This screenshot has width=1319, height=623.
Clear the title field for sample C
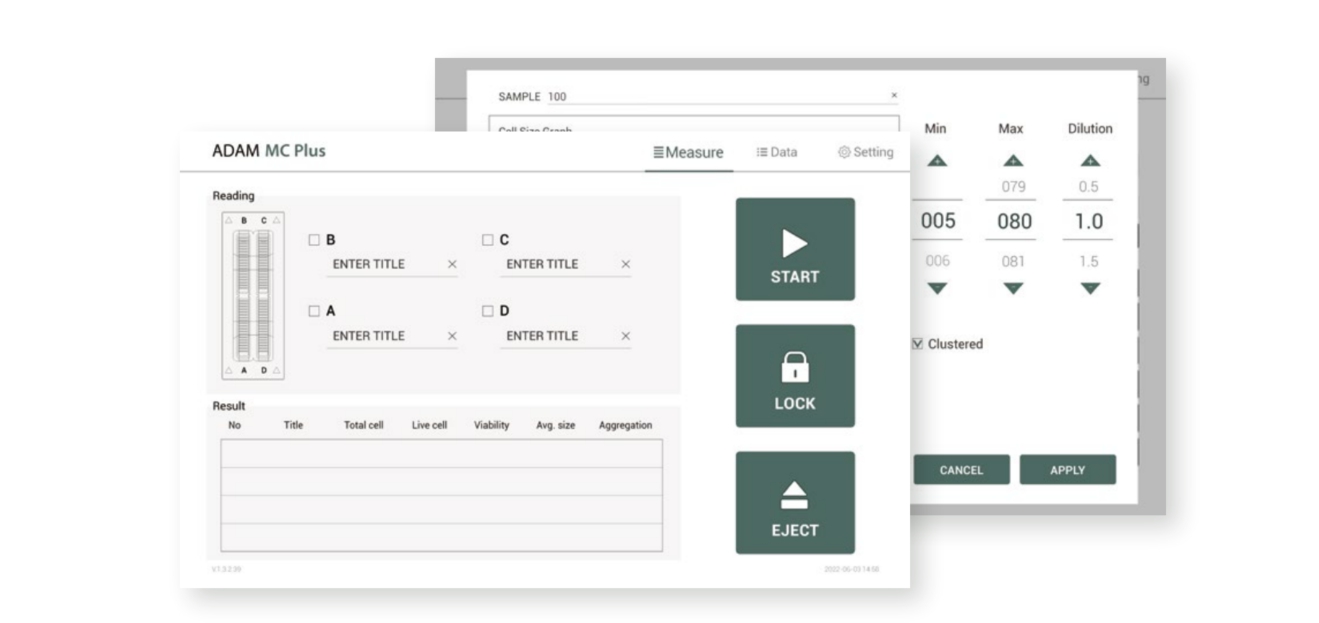point(626,265)
